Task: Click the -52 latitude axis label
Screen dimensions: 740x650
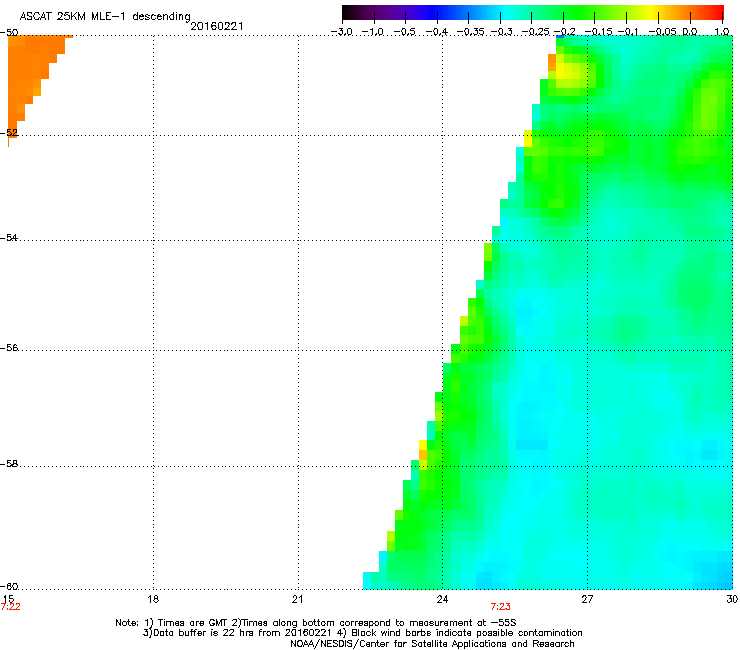Action: pos(9,133)
